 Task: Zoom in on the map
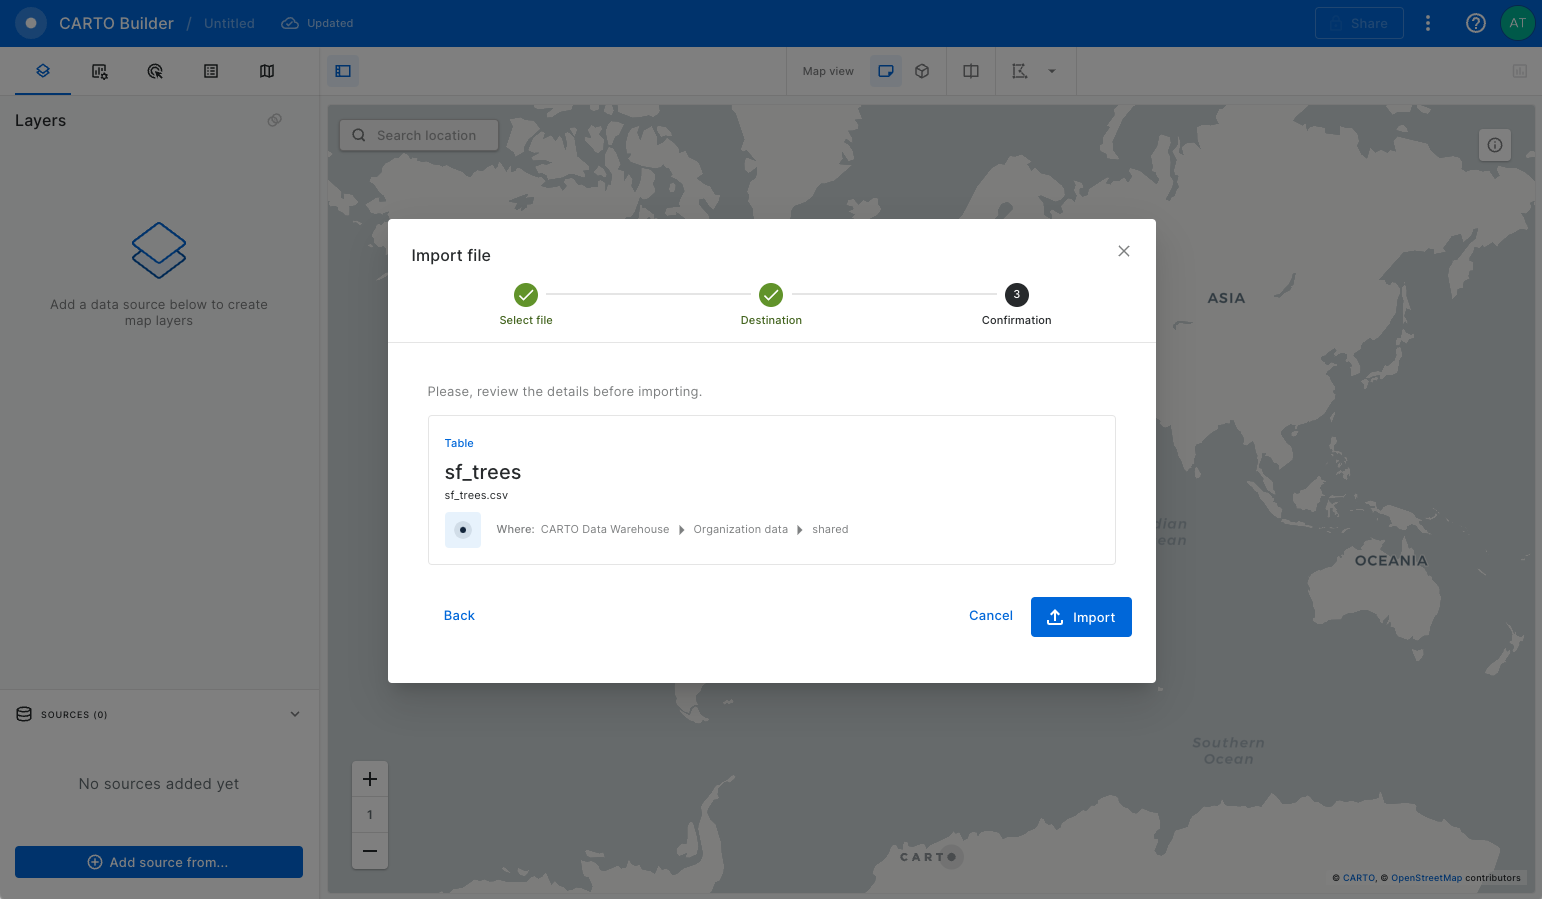pos(370,779)
